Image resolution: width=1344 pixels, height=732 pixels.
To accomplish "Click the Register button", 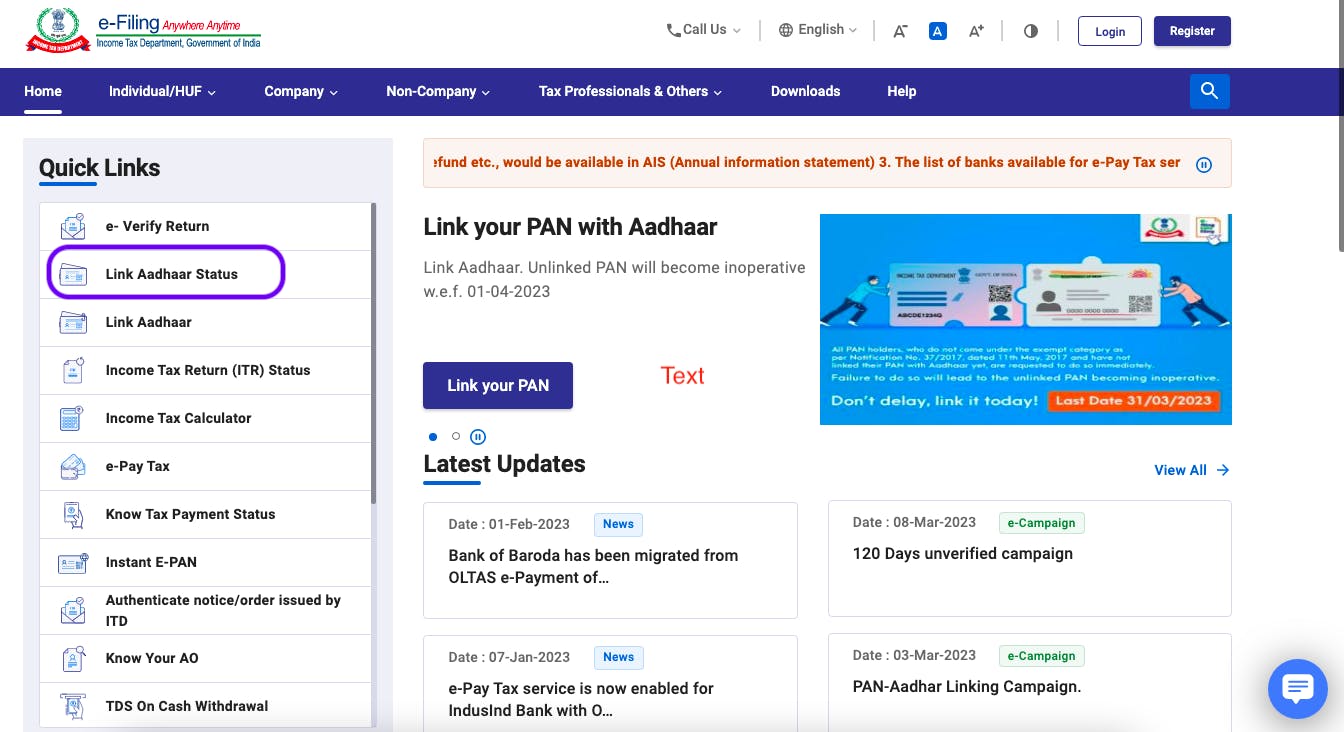I will click(1192, 31).
